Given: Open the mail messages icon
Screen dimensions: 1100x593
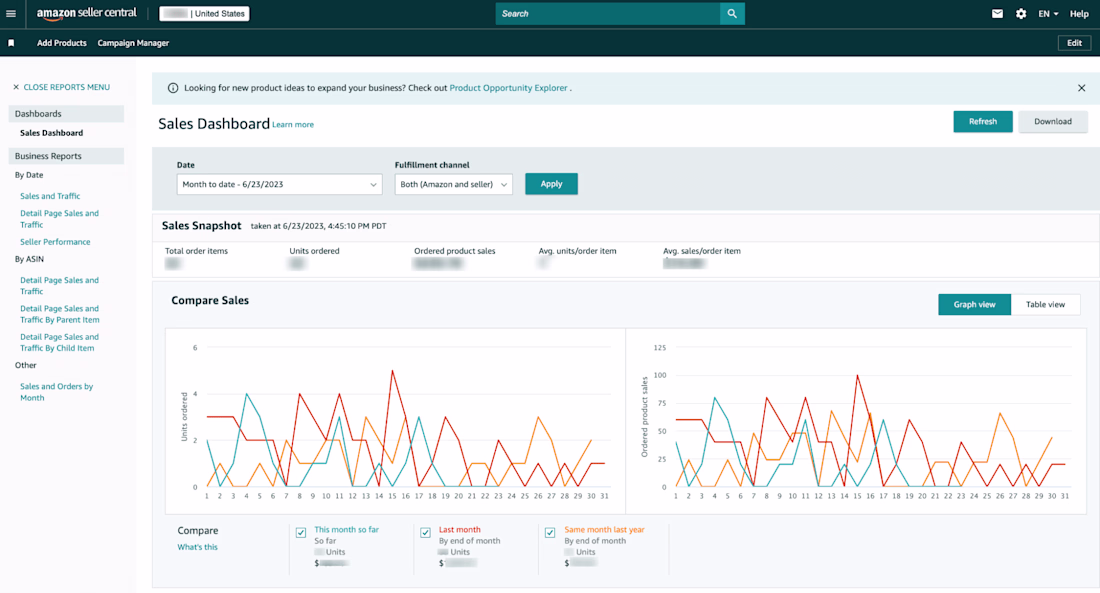Looking at the screenshot, I should point(997,13).
